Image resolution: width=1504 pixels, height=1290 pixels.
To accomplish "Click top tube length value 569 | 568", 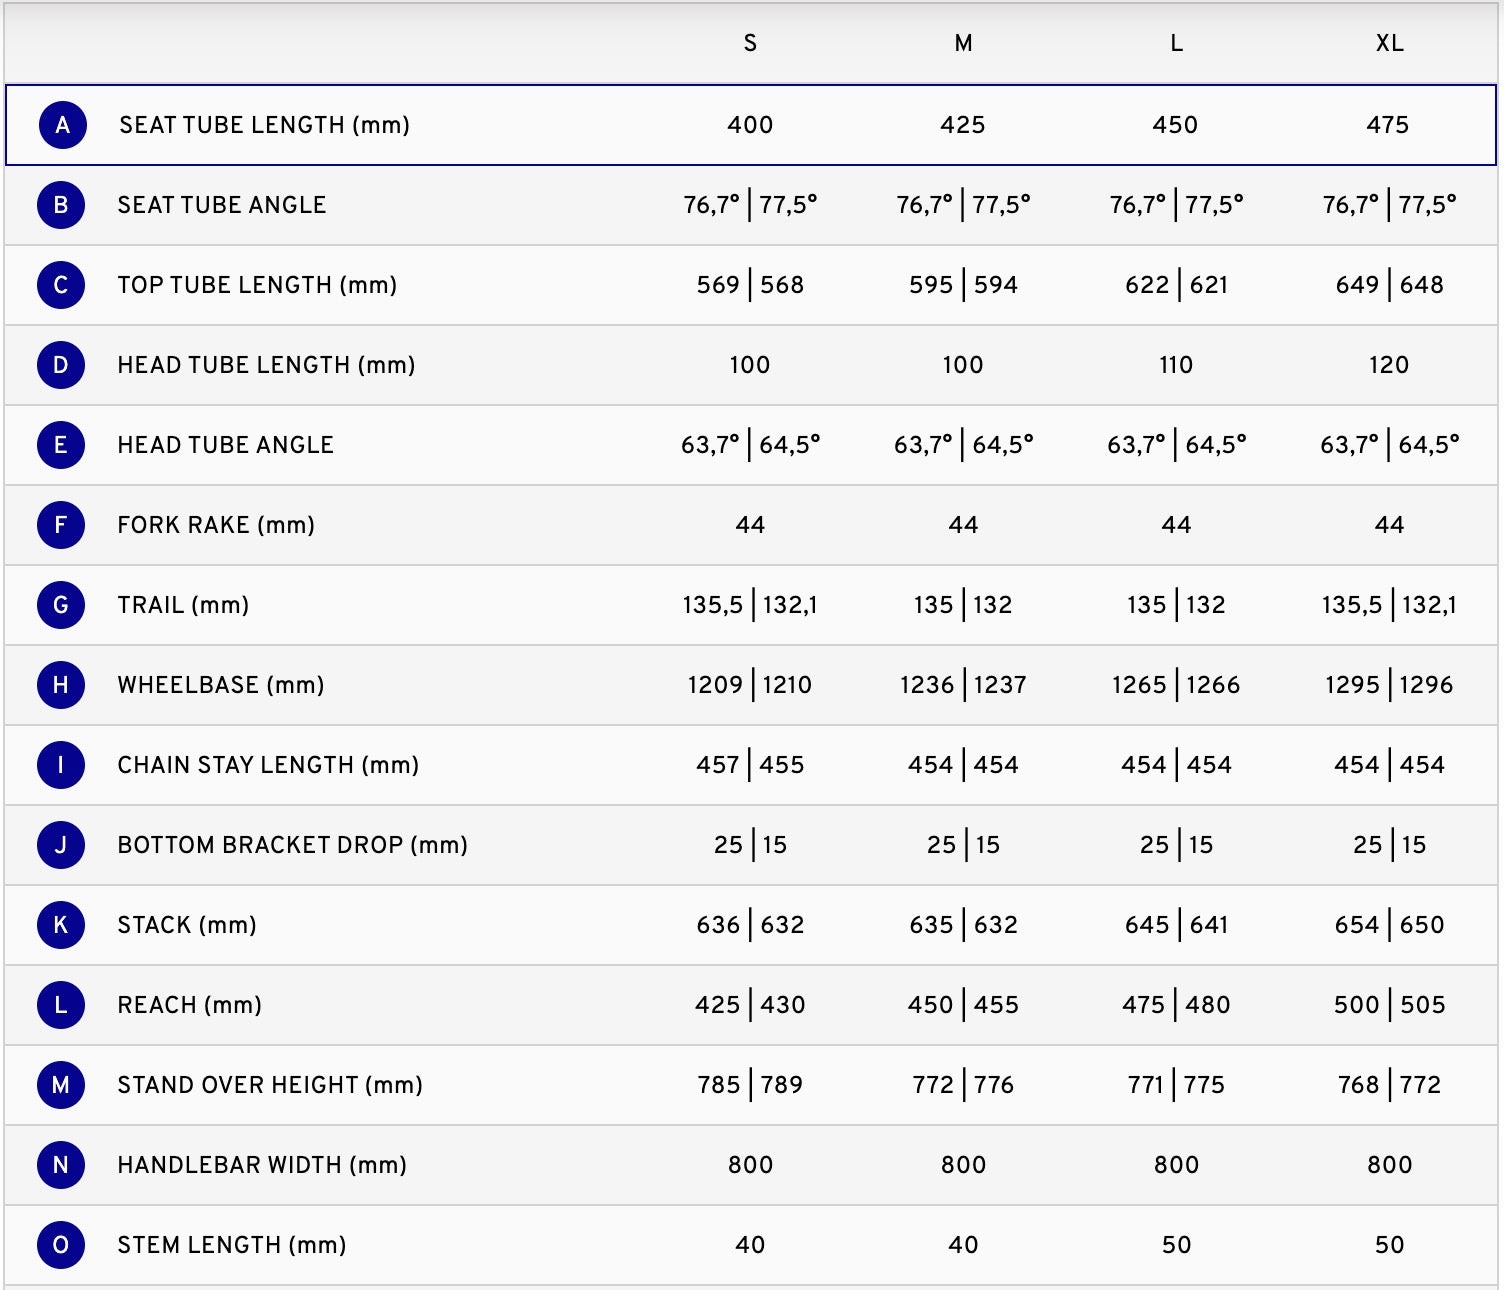I will click(750, 285).
